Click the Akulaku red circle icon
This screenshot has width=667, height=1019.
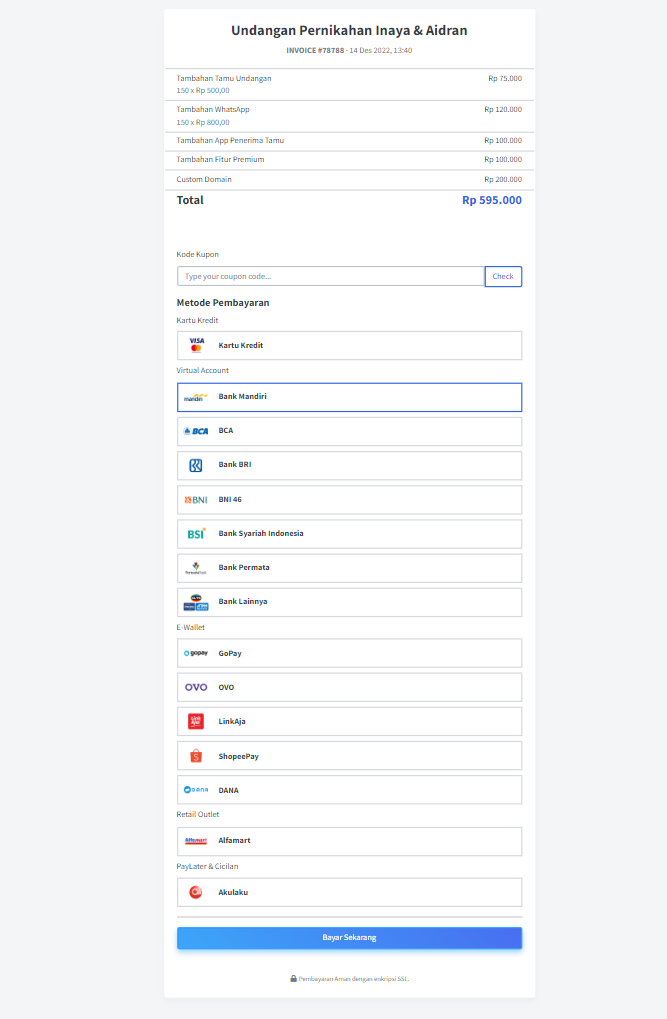click(196, 892)
